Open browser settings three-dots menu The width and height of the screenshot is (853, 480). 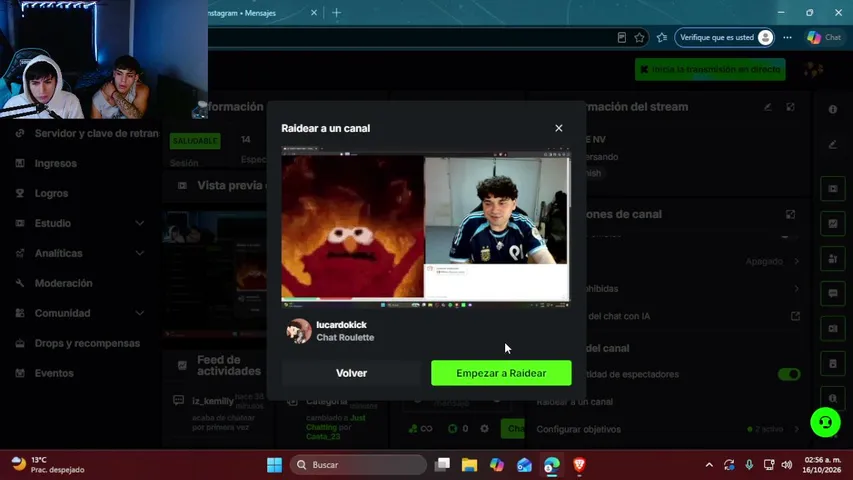(787, 38)
